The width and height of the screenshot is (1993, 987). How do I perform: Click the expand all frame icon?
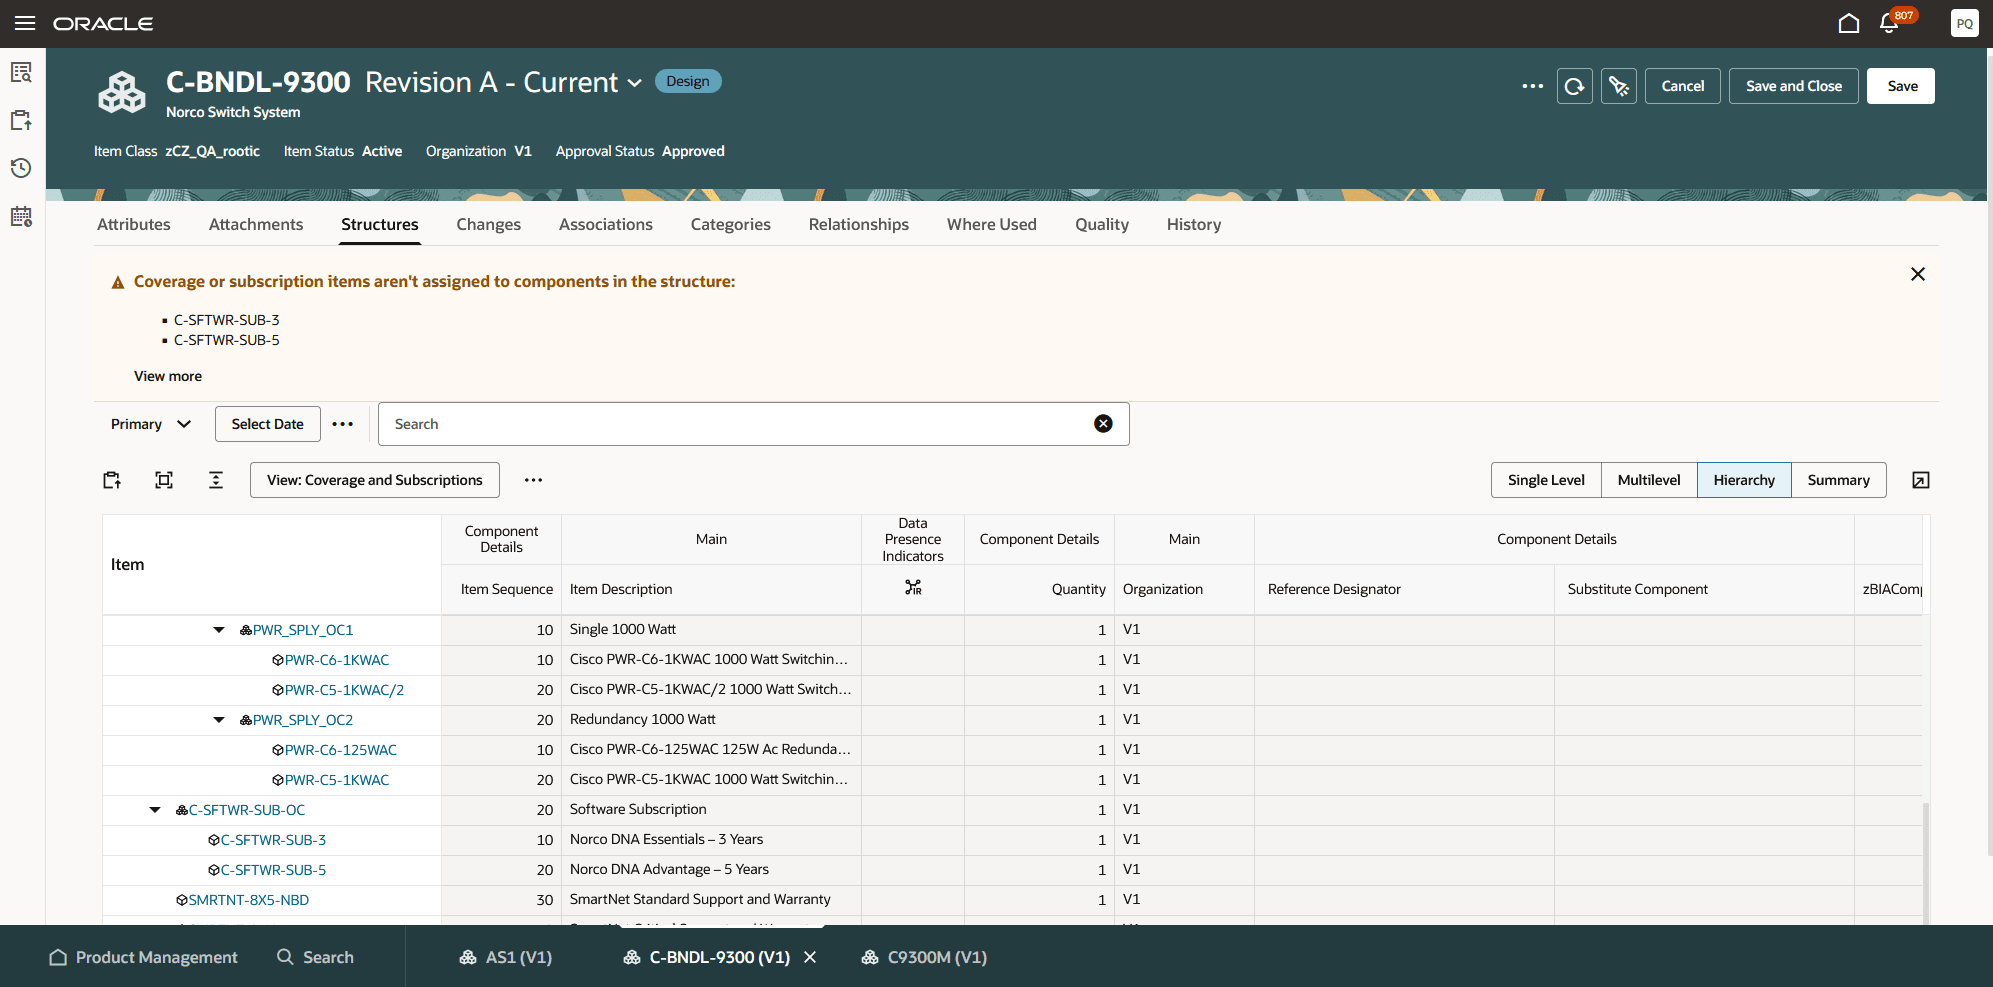click(x=164, y=480)
